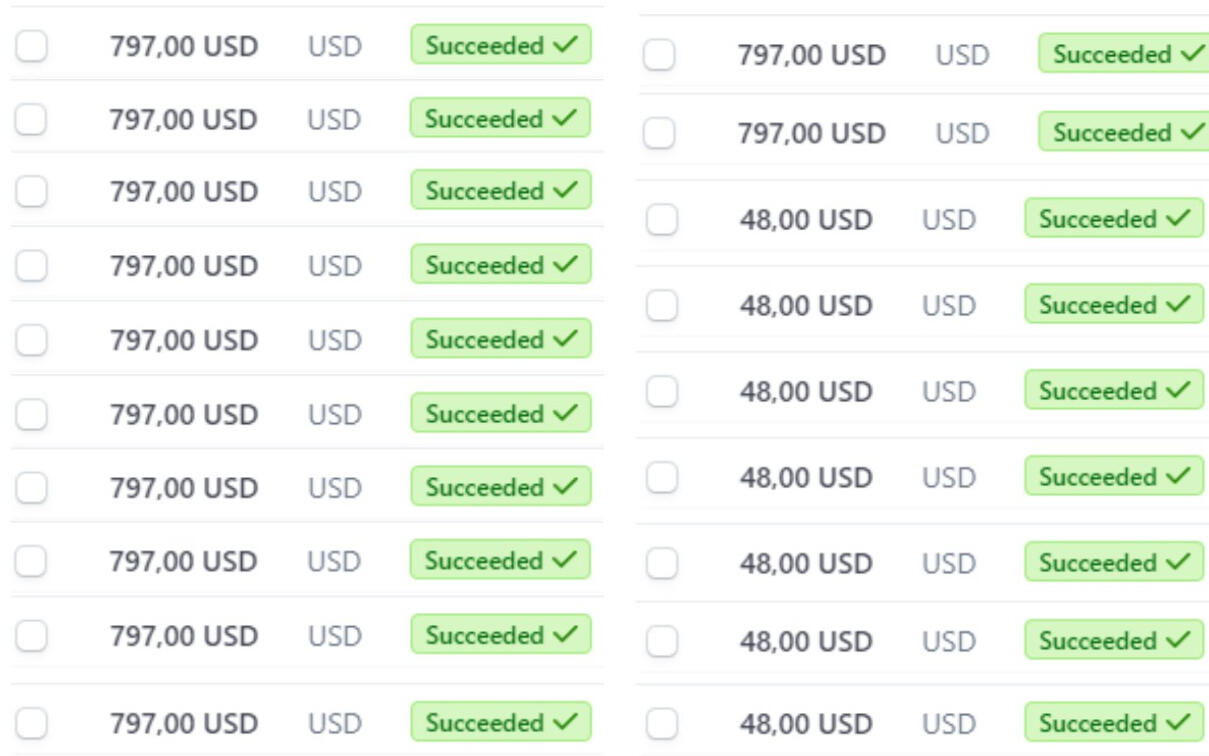Select checkbox beside first 48,00 USD payment
The height and width of the screenshot is (756, 1209).
click(661, 219)
